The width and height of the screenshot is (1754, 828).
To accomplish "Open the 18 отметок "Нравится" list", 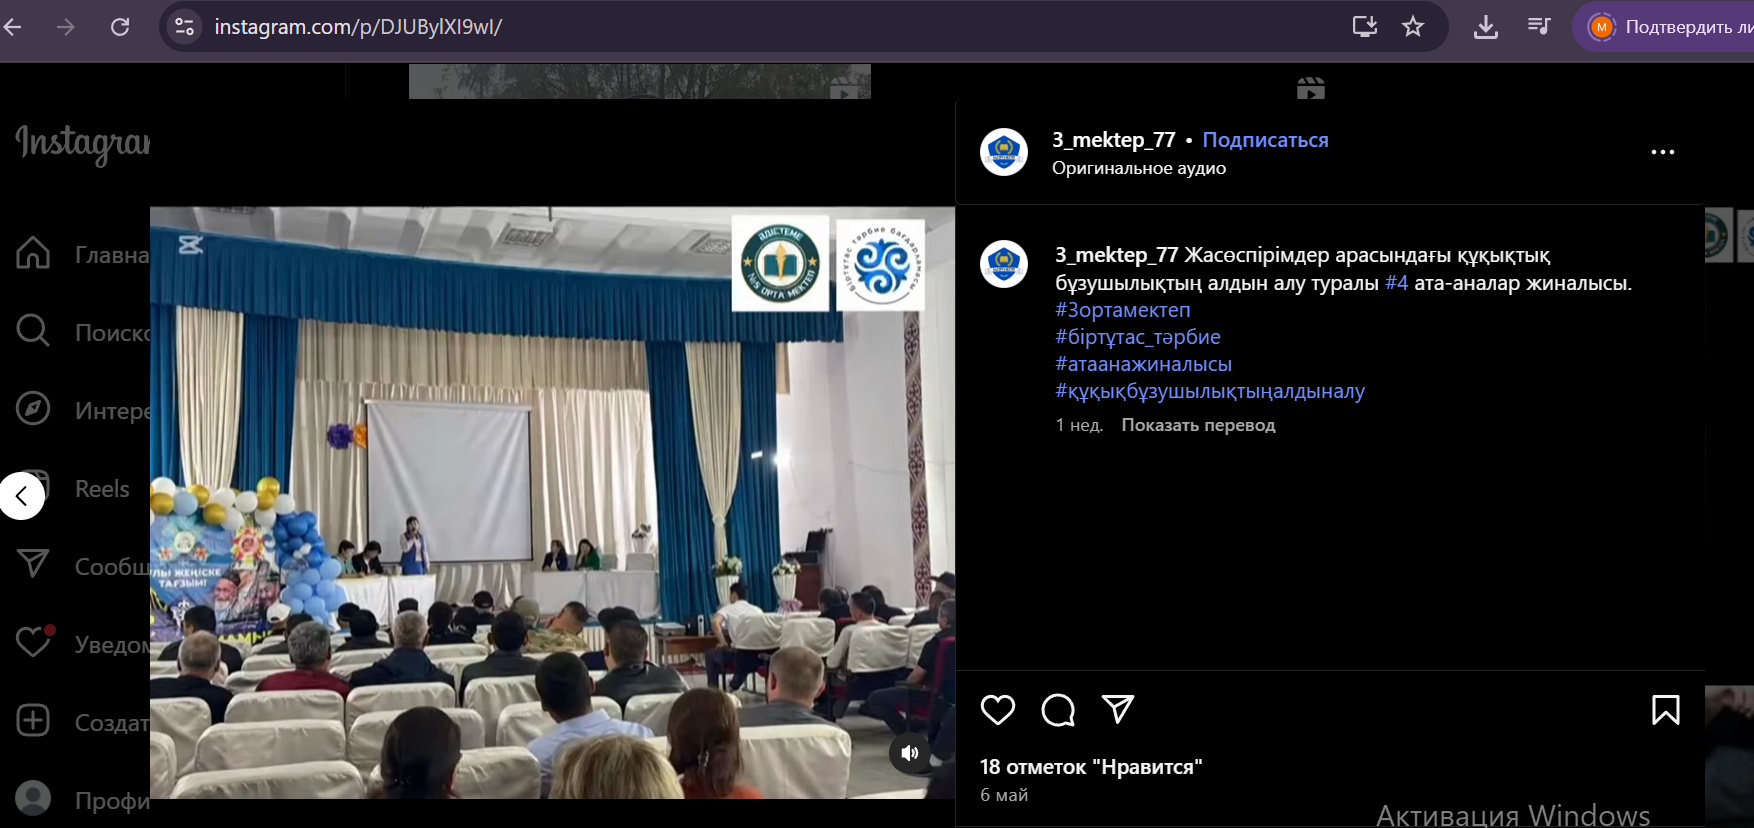I will 1091,767.
